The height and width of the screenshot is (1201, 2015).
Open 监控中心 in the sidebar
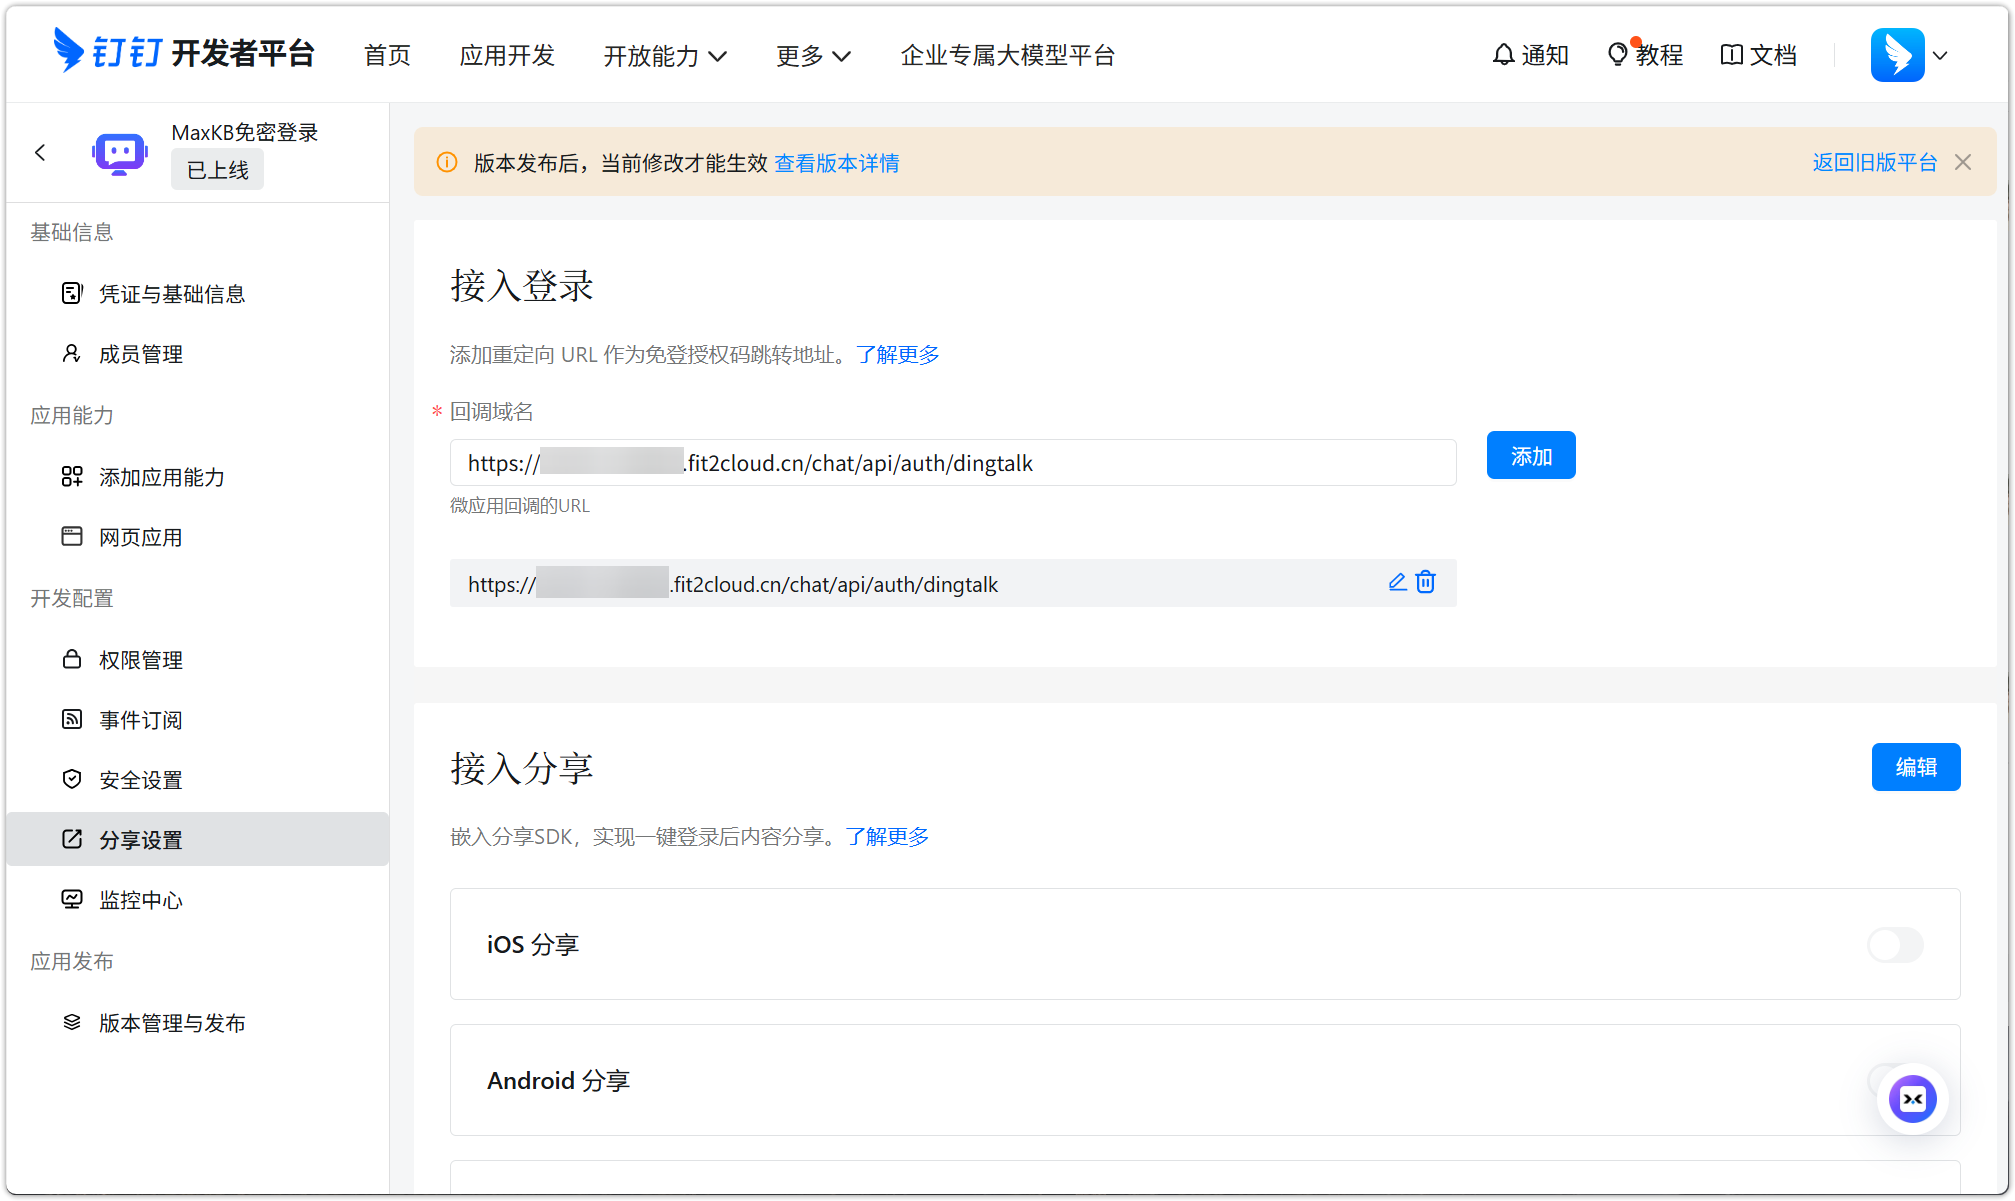point(139,900)
